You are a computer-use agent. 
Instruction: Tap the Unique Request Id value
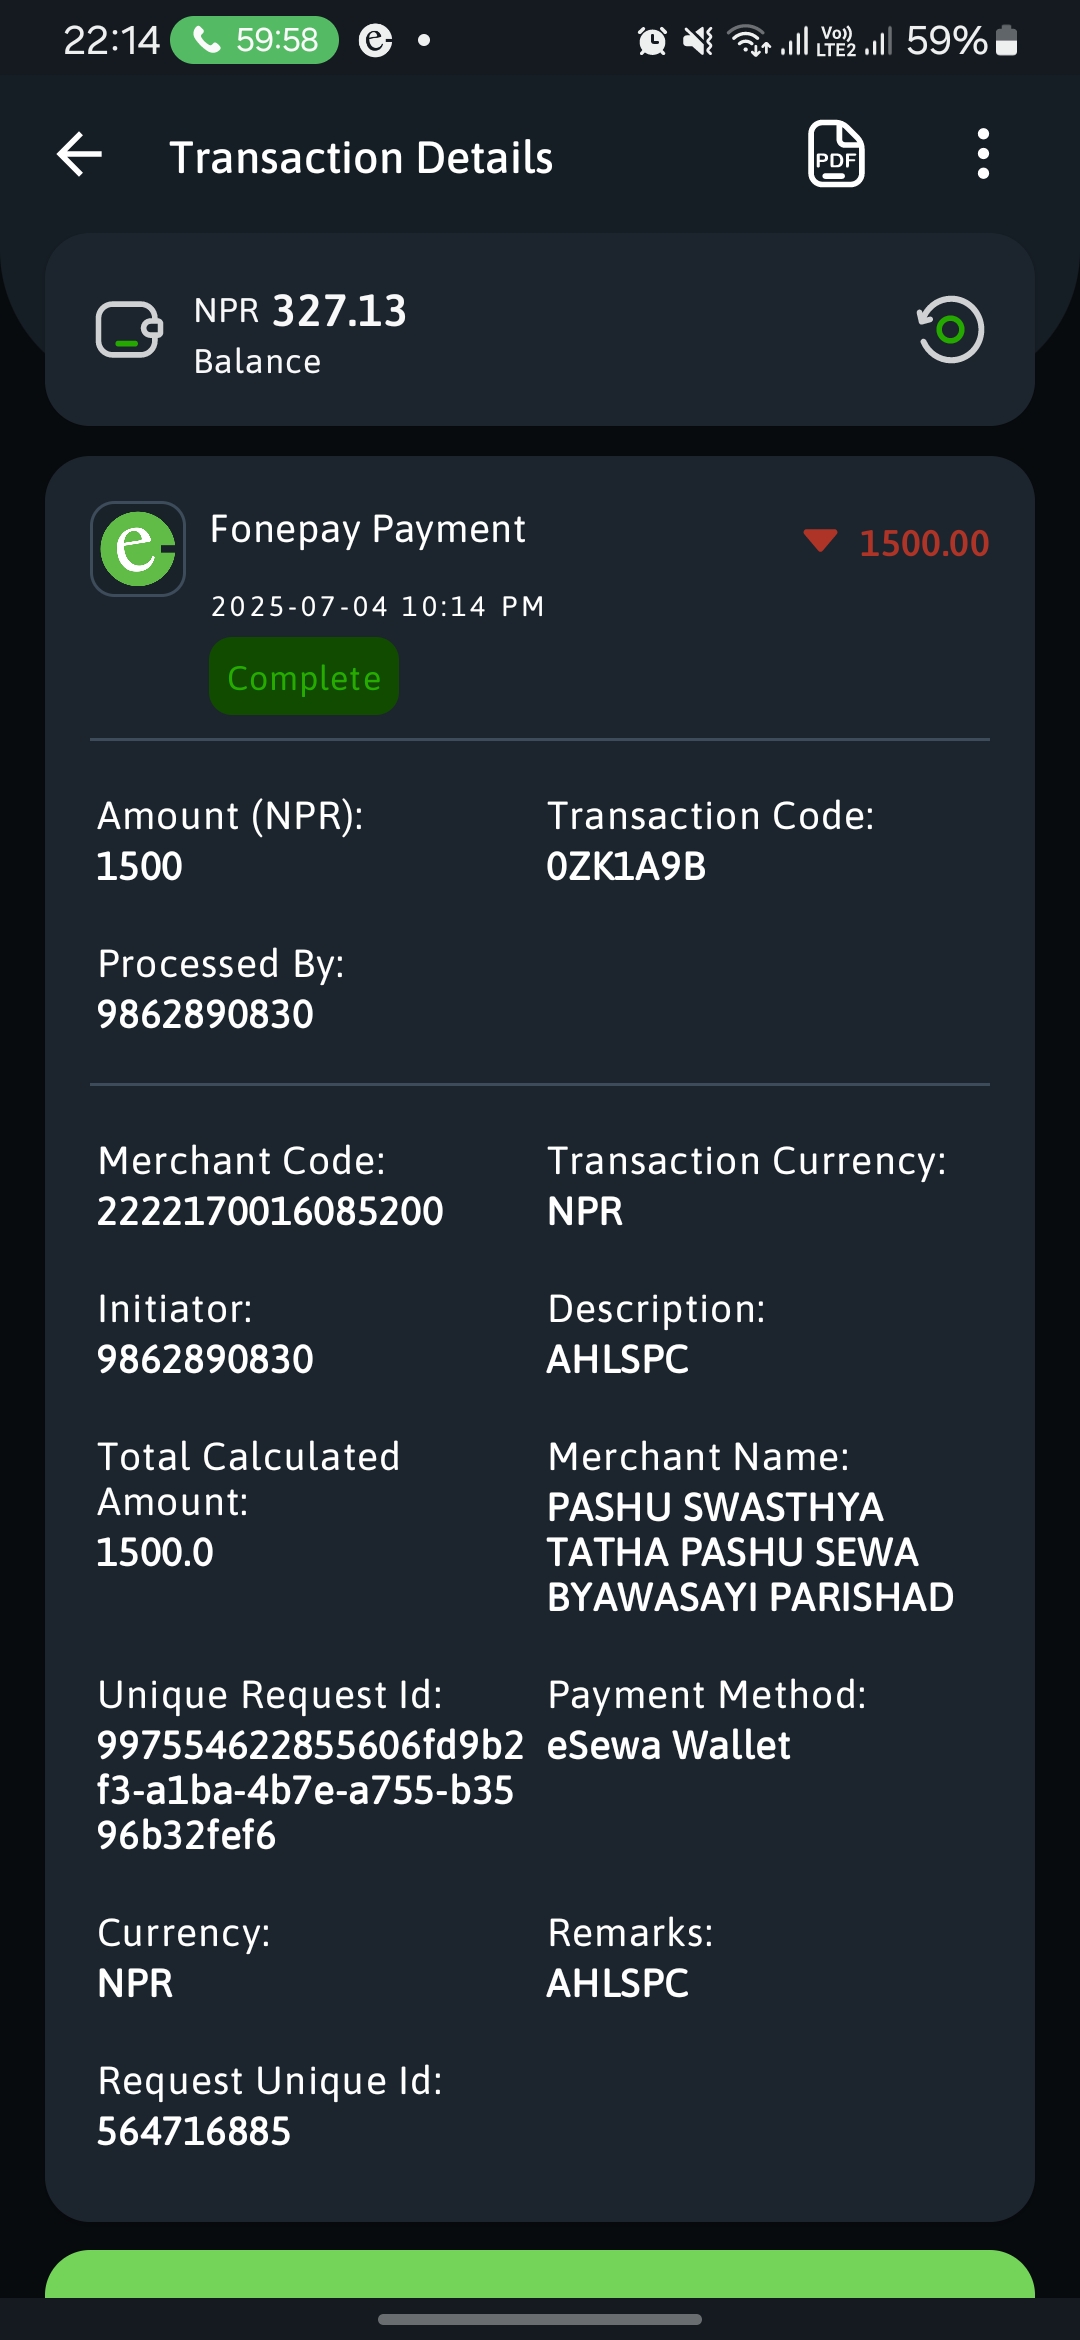pyautogui.click(x=310, y=1790)
